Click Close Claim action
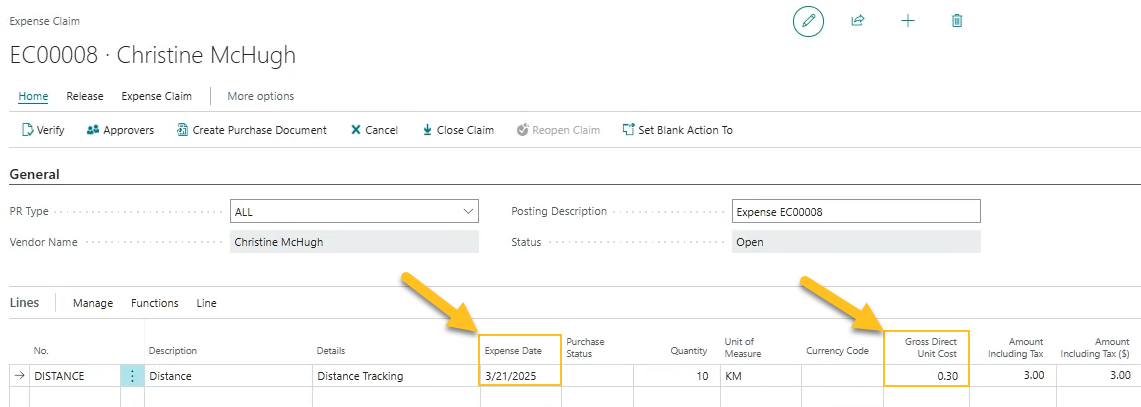The image size is (1141, 407). [458, 130]
